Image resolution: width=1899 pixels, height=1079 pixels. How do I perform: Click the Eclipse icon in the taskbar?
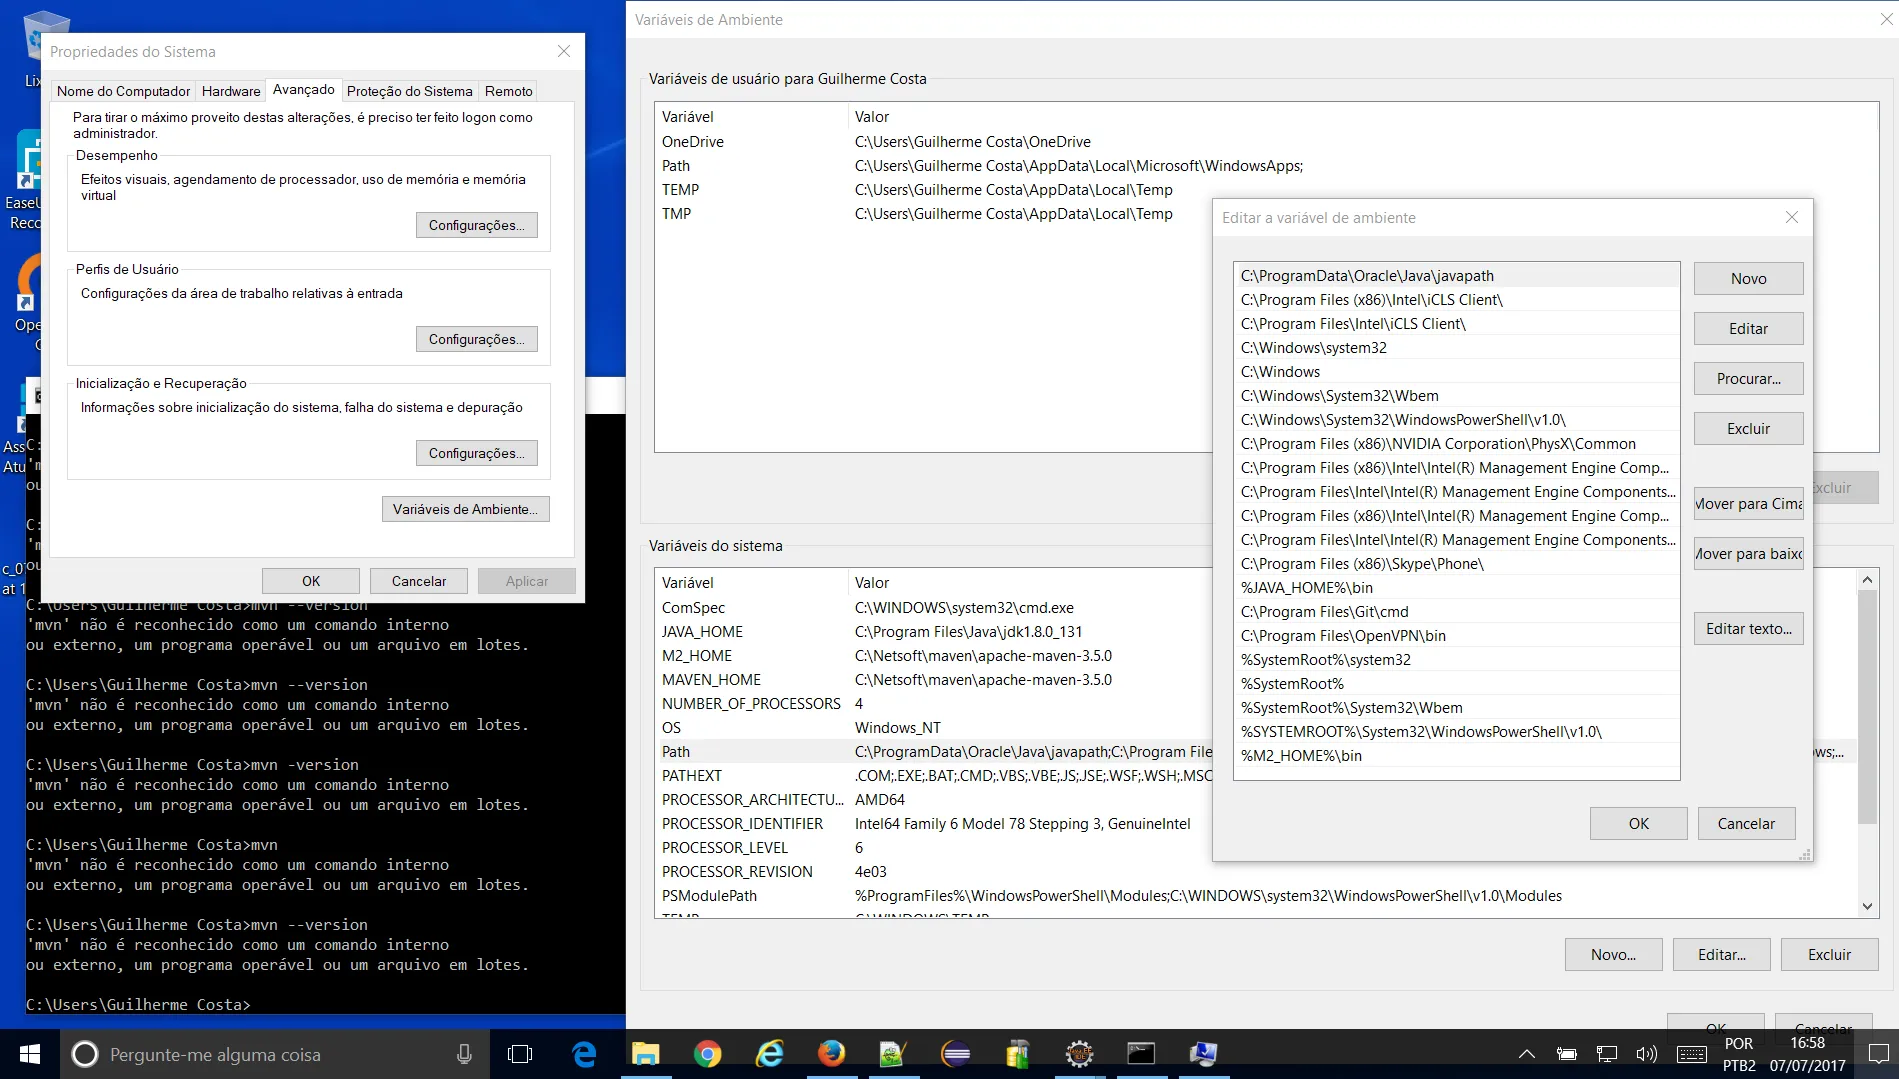tap(956, 1054)
